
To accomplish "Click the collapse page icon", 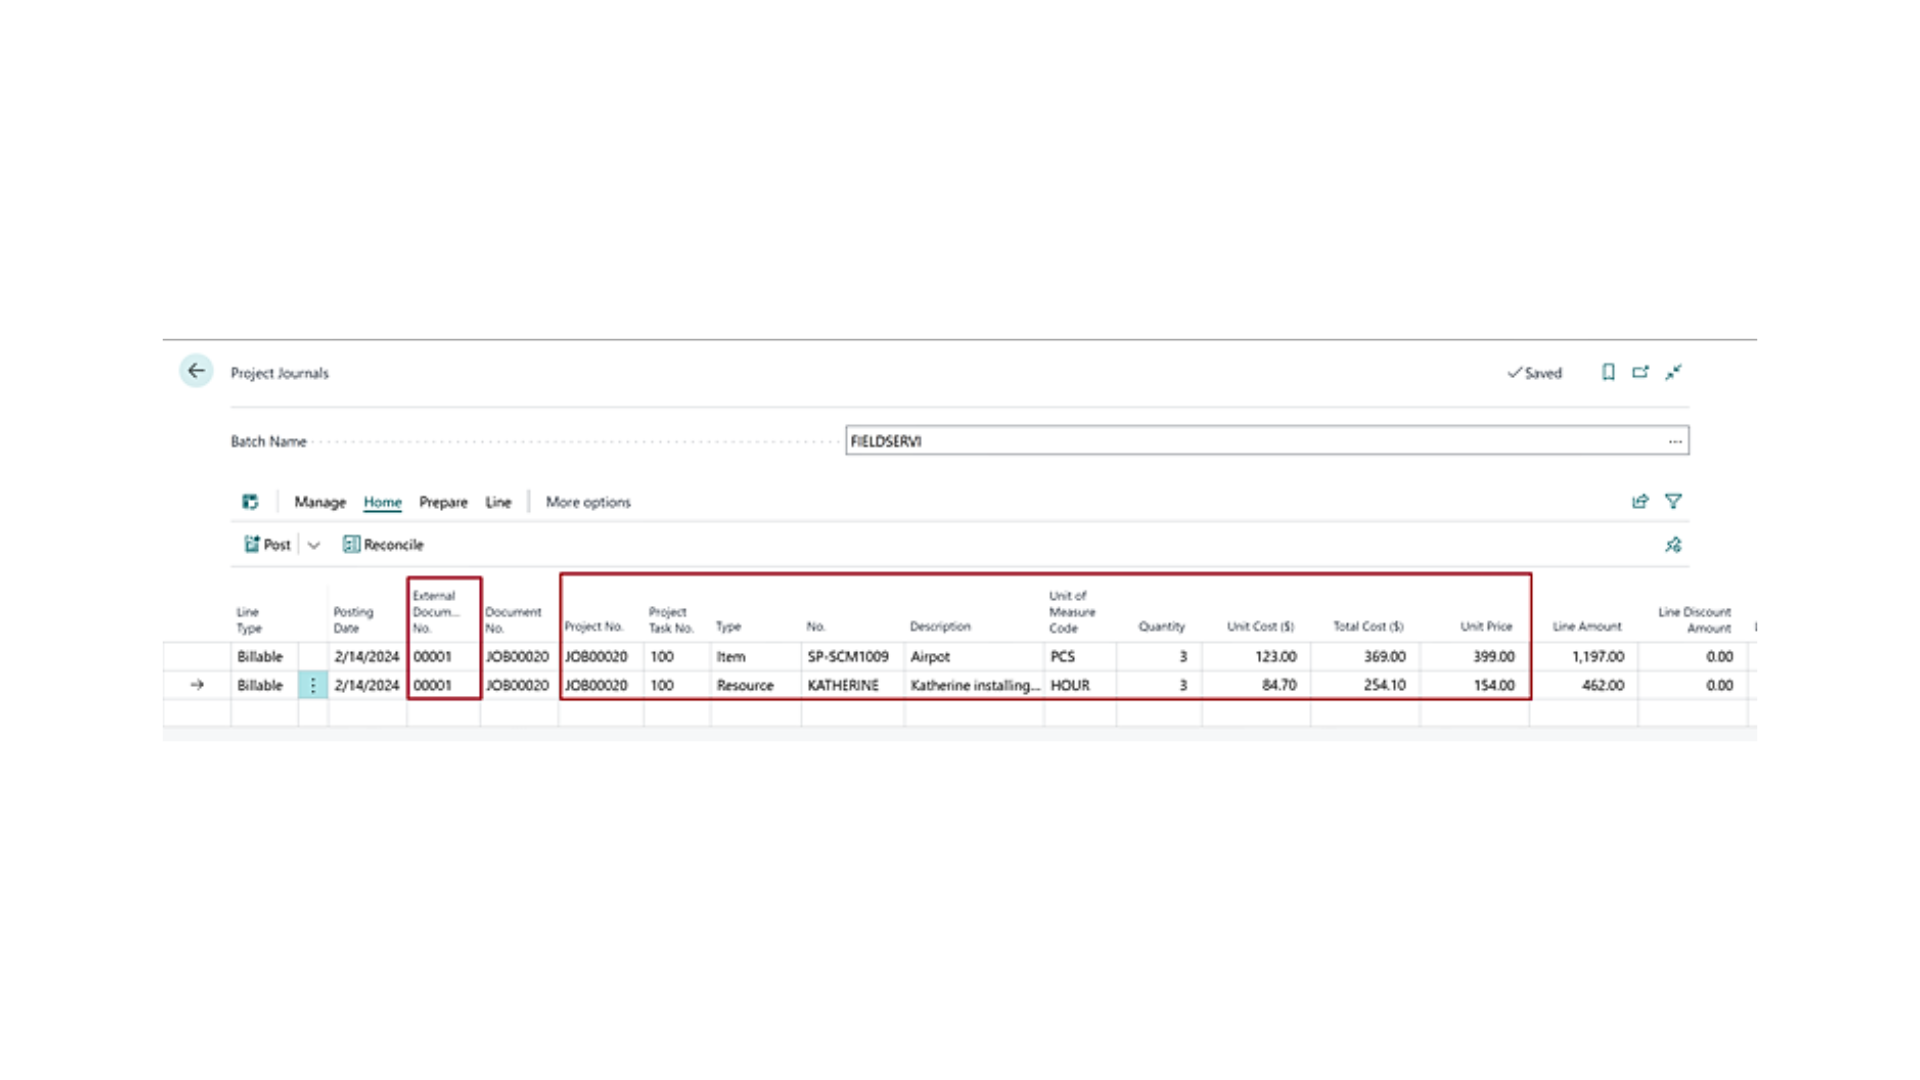I will tap(1673, 372).
